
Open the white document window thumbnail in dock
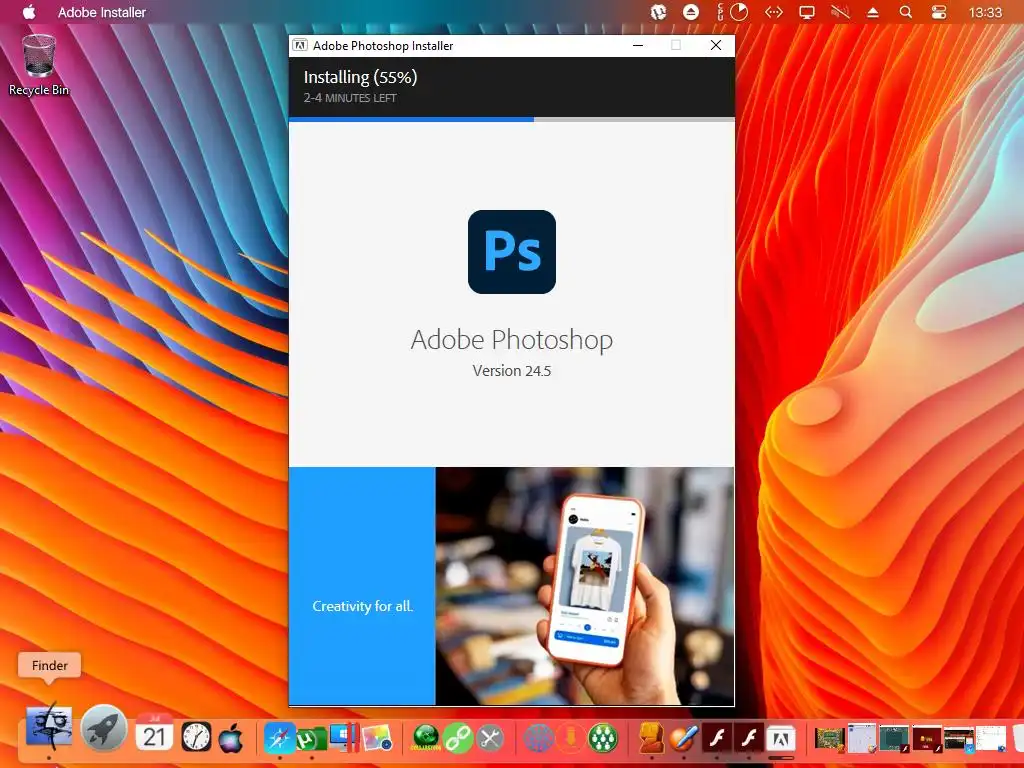(x=991, y=739)
